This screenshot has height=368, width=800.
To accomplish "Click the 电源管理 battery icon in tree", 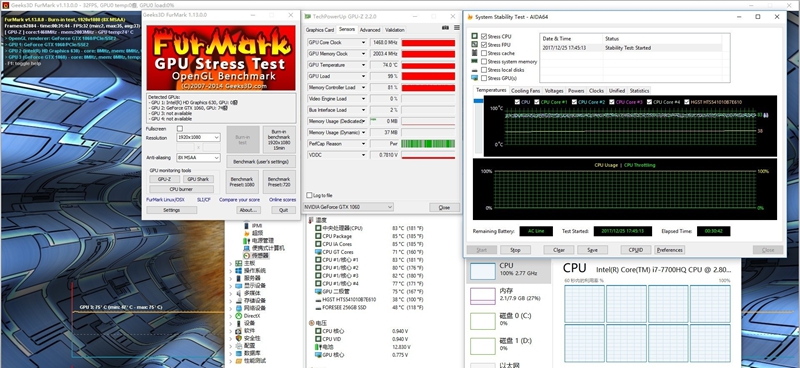I will point(246,240).
